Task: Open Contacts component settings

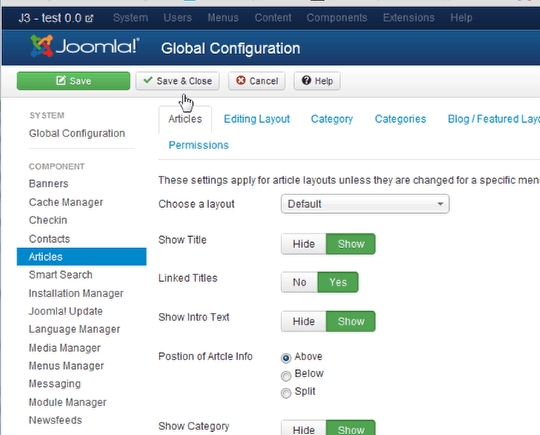Action: click(49, 239)
